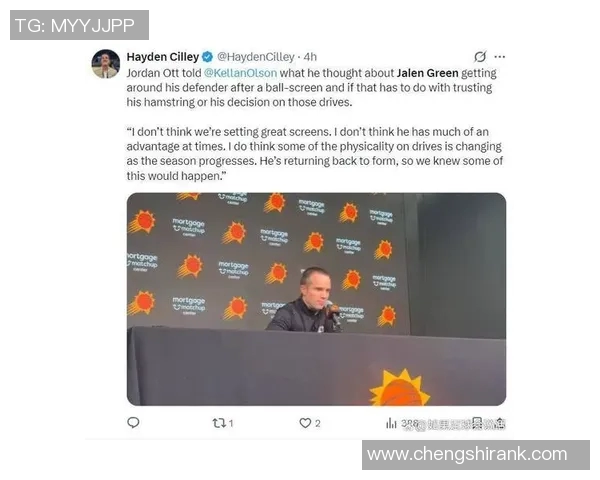
Task: Click the blue verified badge
Action: [207, 57]
